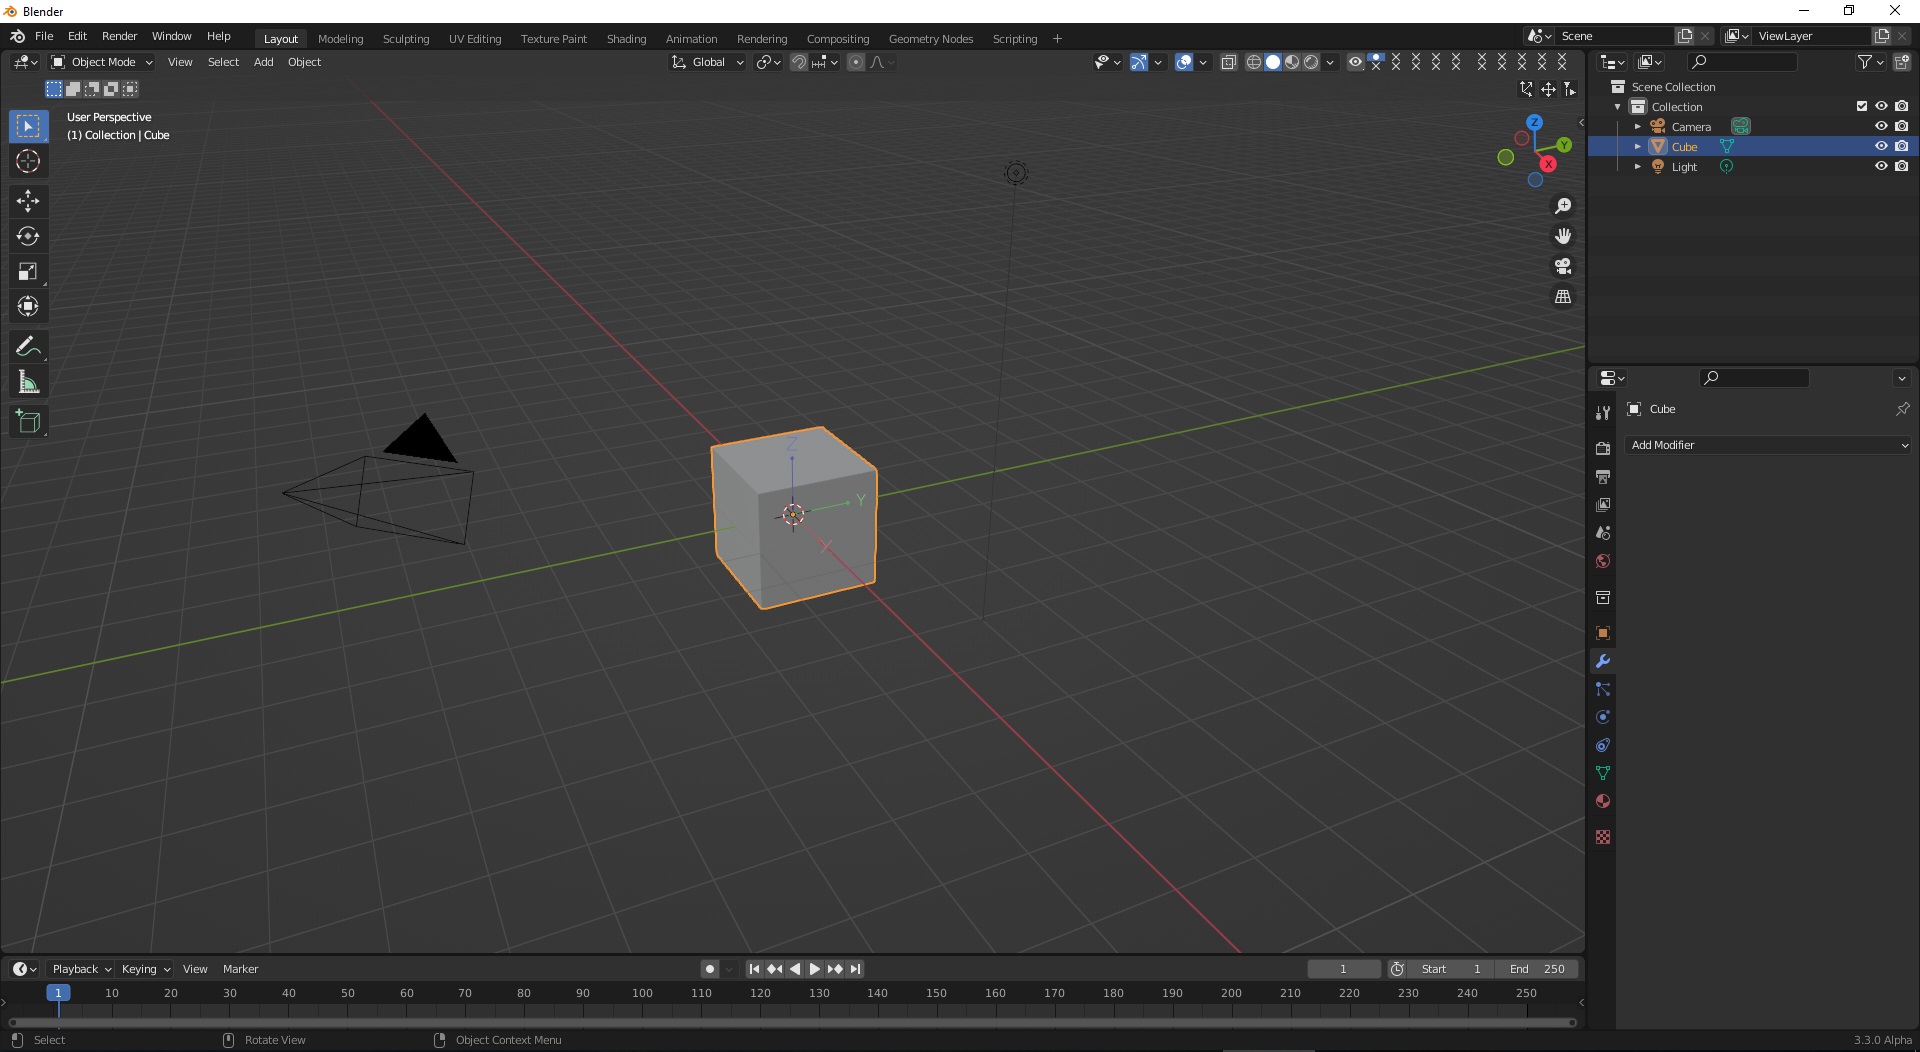
Task: Open the Render properties tab icon
Action: [1603, 448]
